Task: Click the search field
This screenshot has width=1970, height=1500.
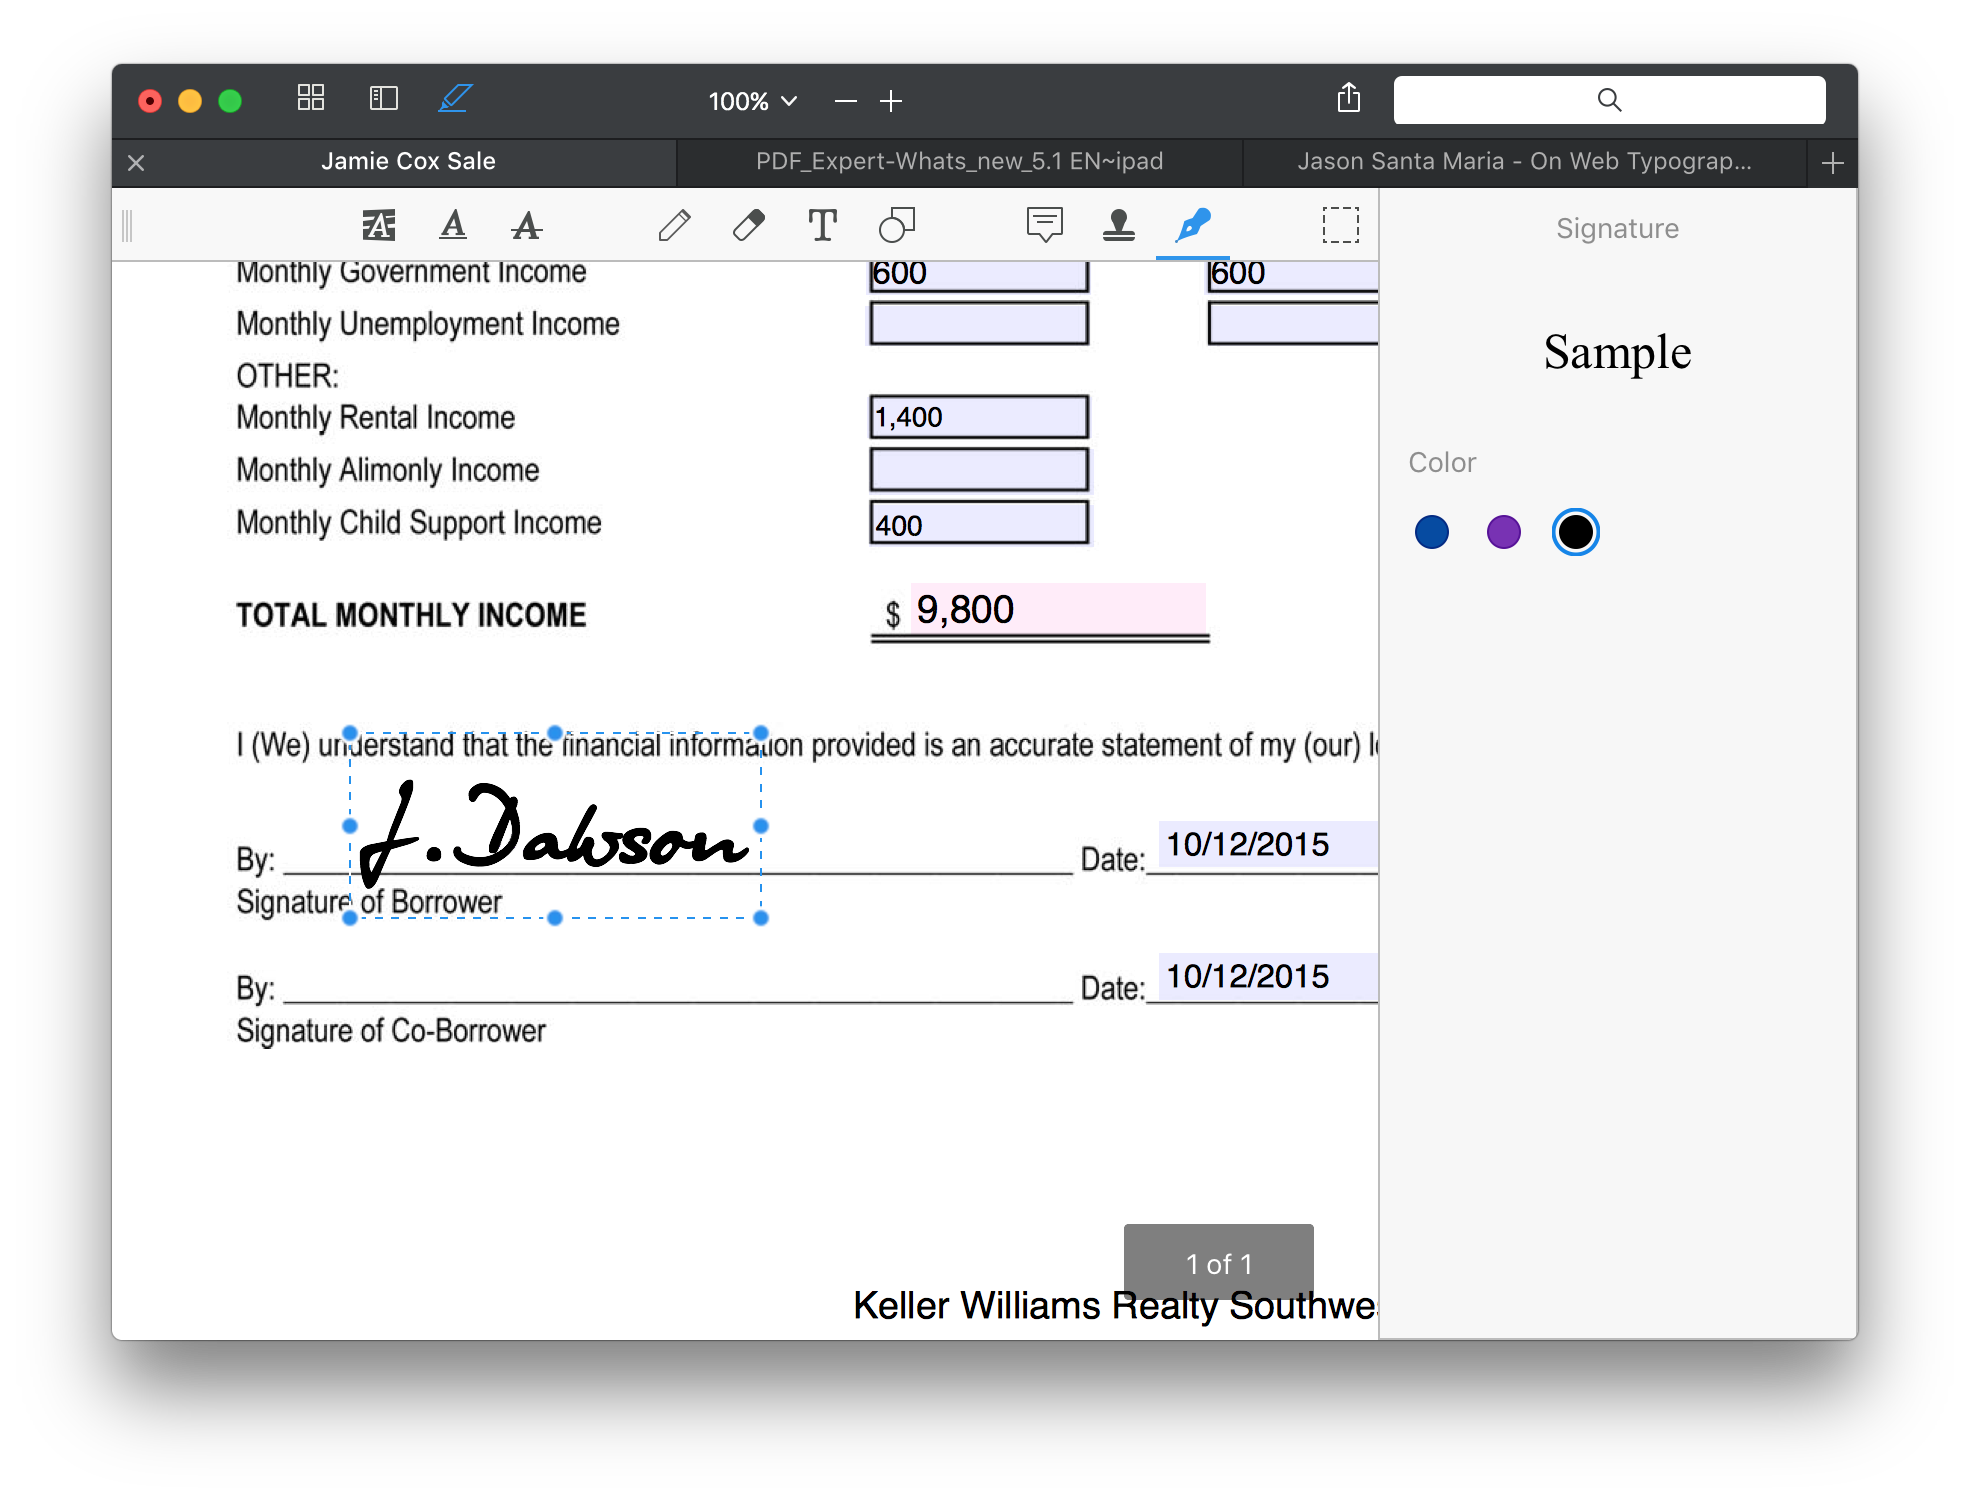Action: 1610,100
